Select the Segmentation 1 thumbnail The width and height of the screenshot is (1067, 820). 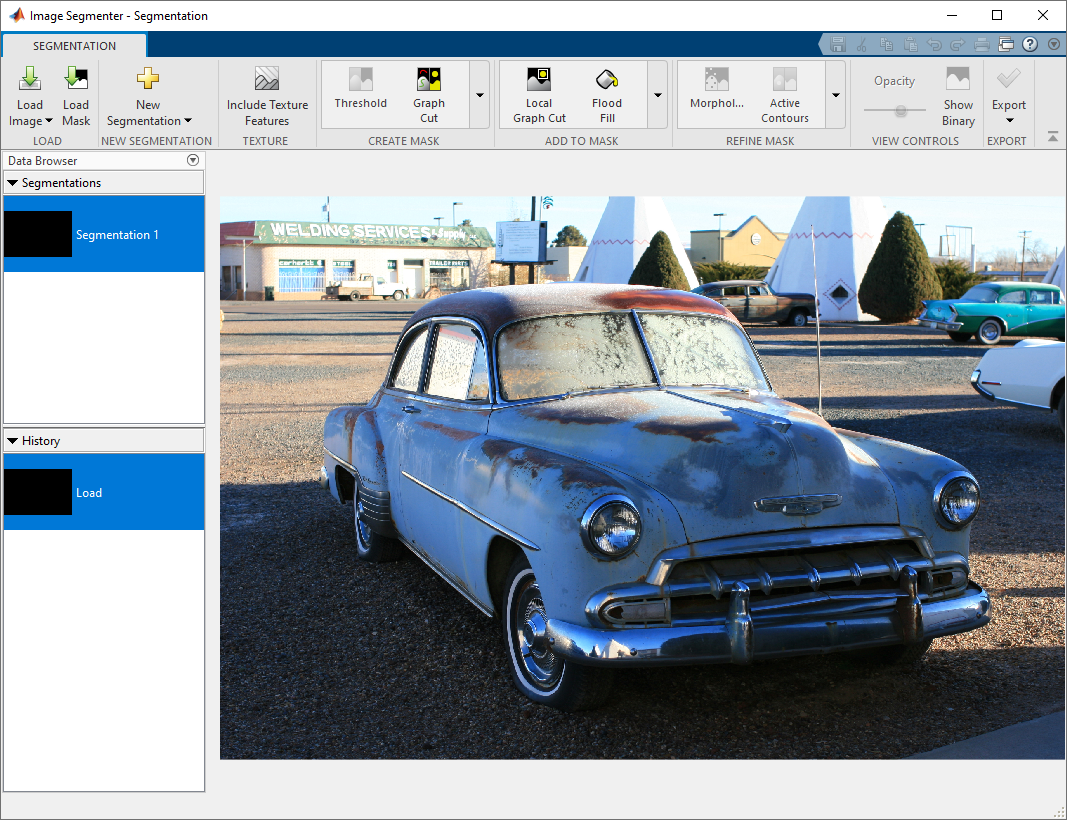(38, 234)
